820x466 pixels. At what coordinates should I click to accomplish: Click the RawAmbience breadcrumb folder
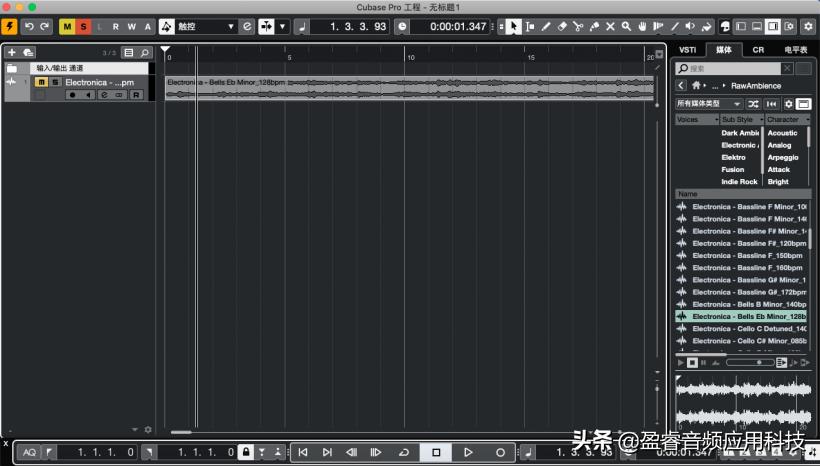pos(756,85)
